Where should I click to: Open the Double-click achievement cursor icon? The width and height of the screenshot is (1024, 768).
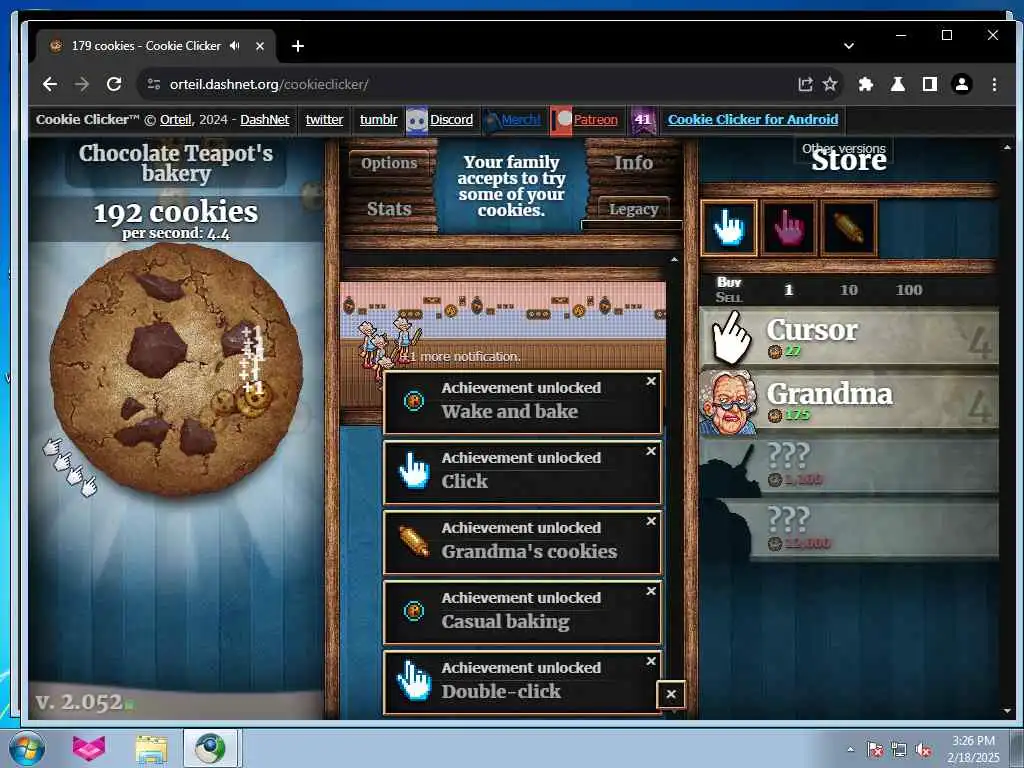click(413, 681)
